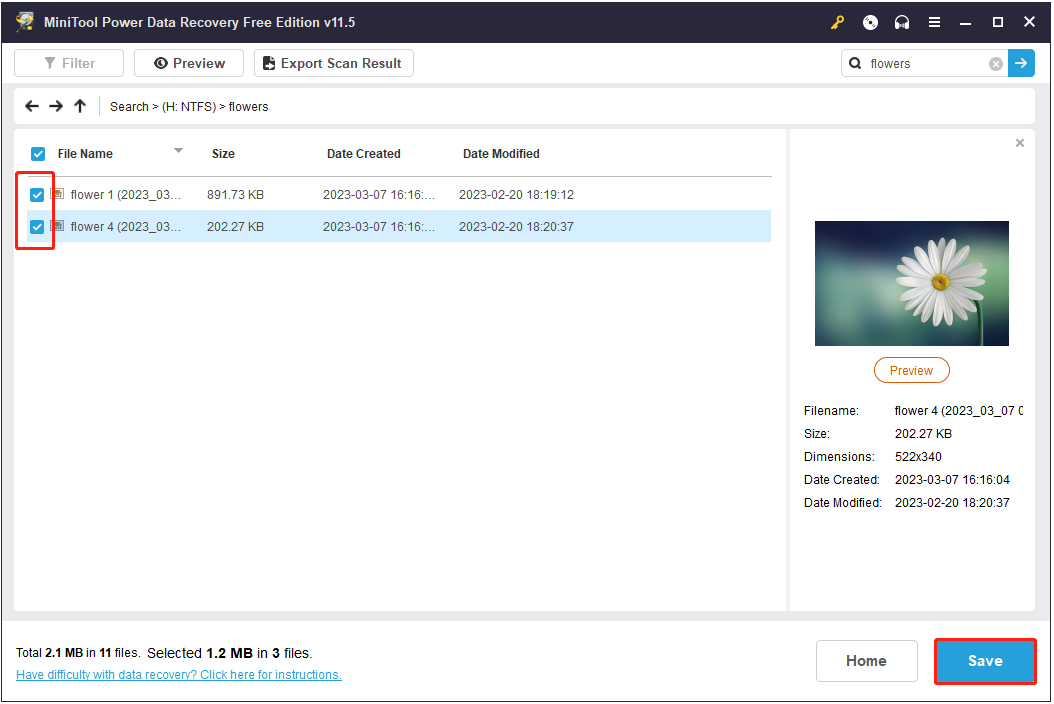1054x704 pixels.
Task: Click the daisy preview thumbnail
Action: click(911, 283)
